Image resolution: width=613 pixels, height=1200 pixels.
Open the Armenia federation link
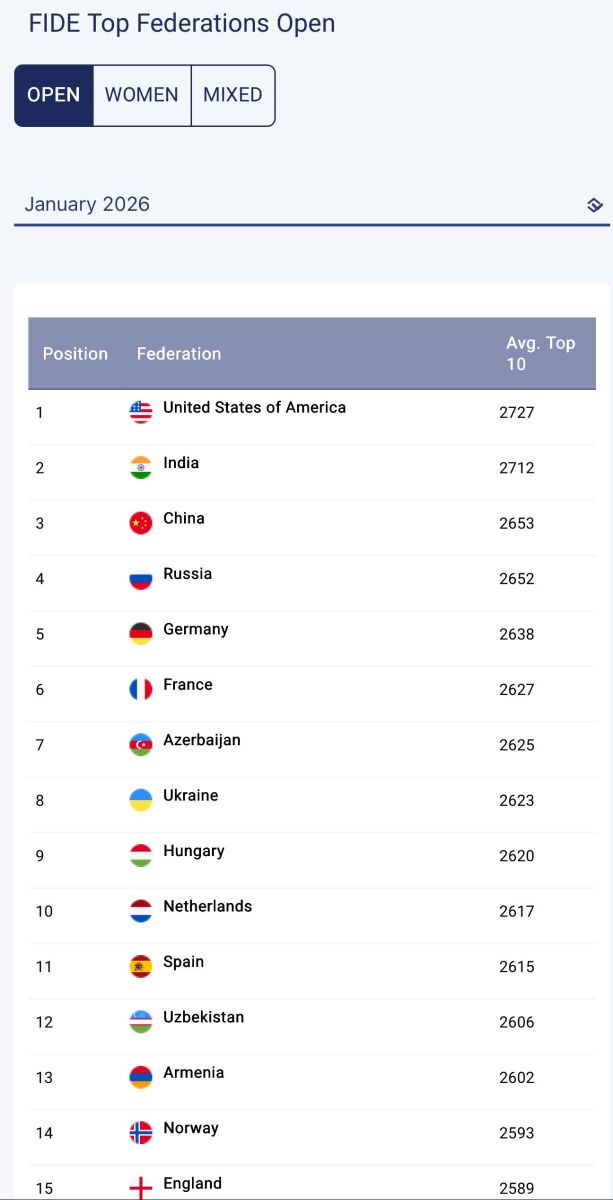coord(194,1072)
